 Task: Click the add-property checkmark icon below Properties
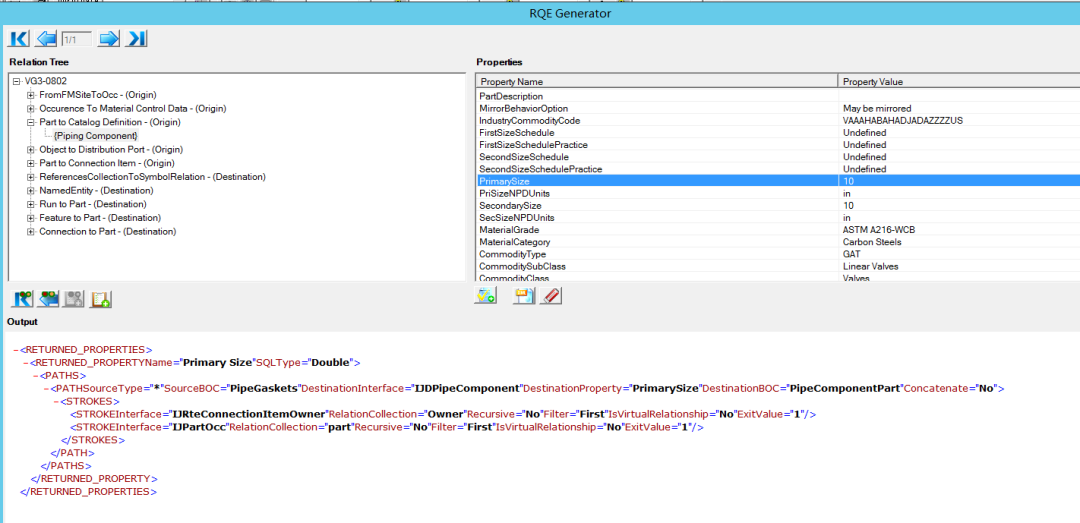click(x=485, y=296)
